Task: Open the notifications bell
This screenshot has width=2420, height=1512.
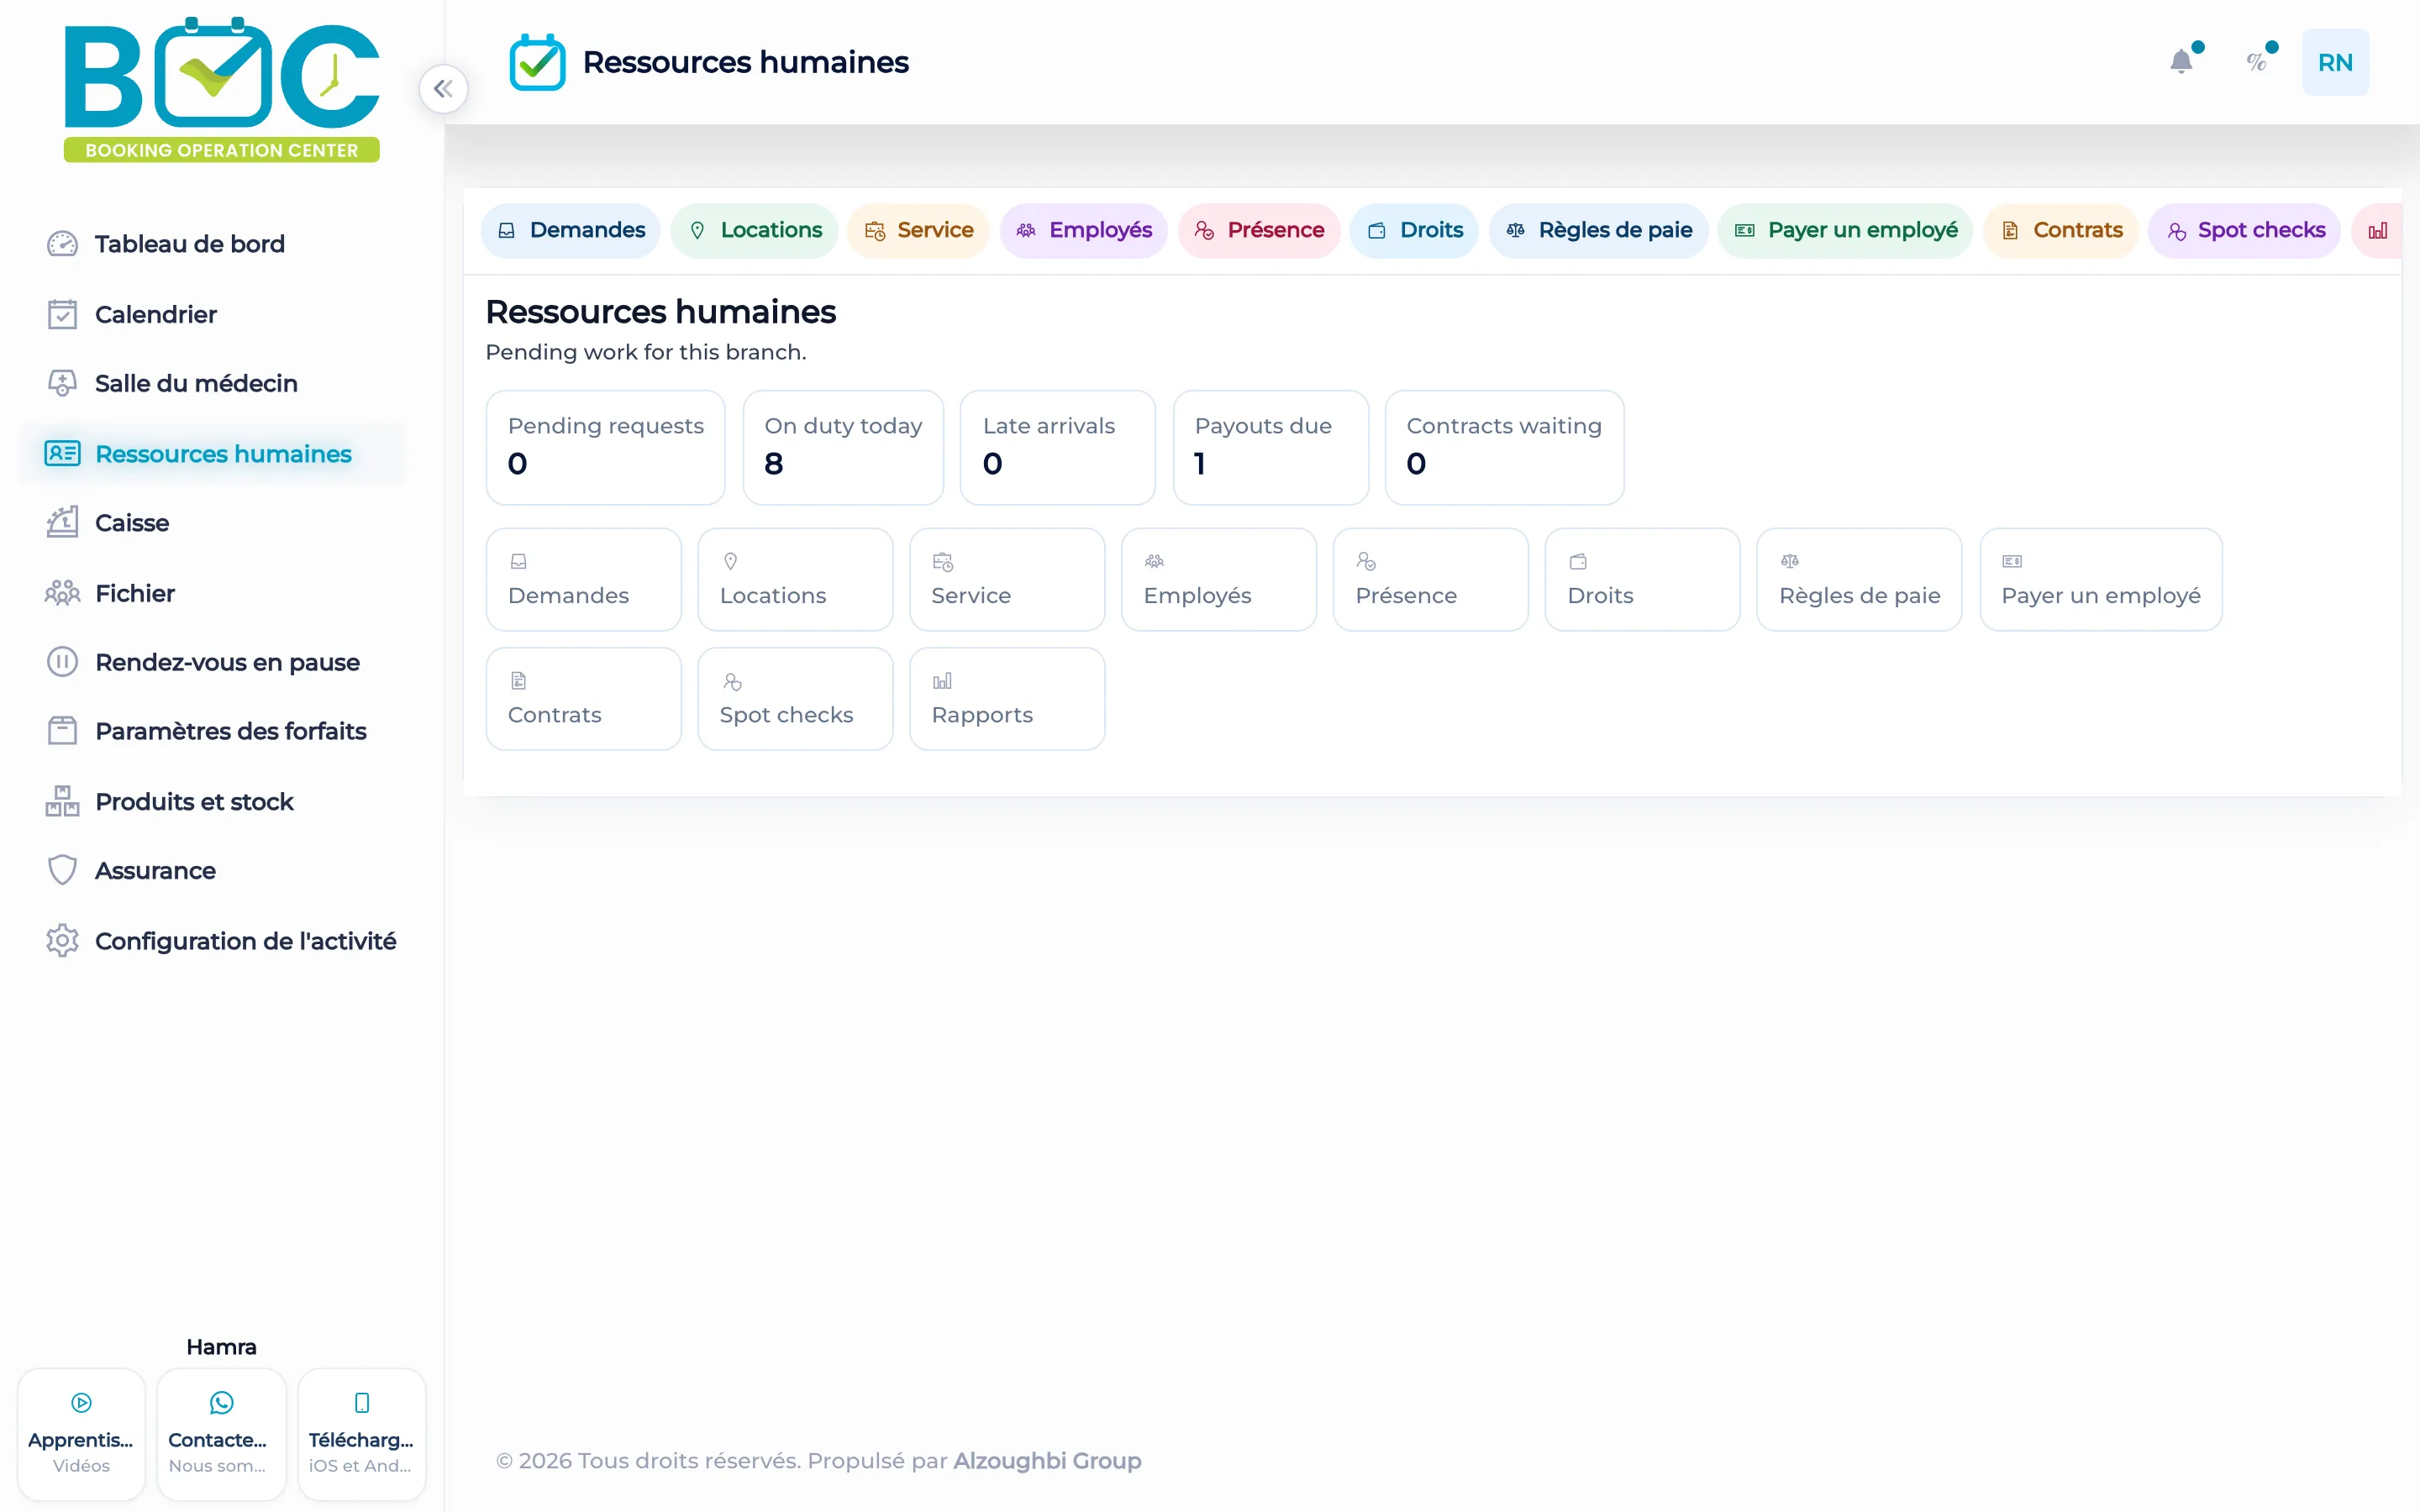Action: pyautogui.click(x=2181, y=62)
